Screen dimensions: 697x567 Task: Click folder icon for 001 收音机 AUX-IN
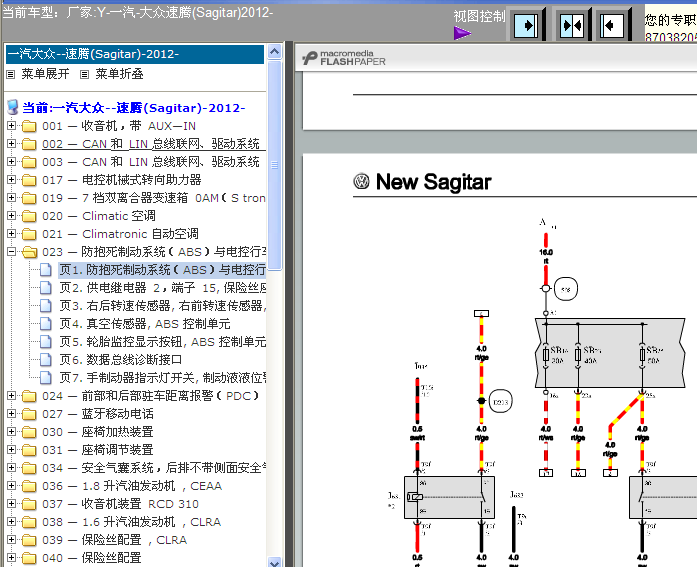click(x=29, y=126)
